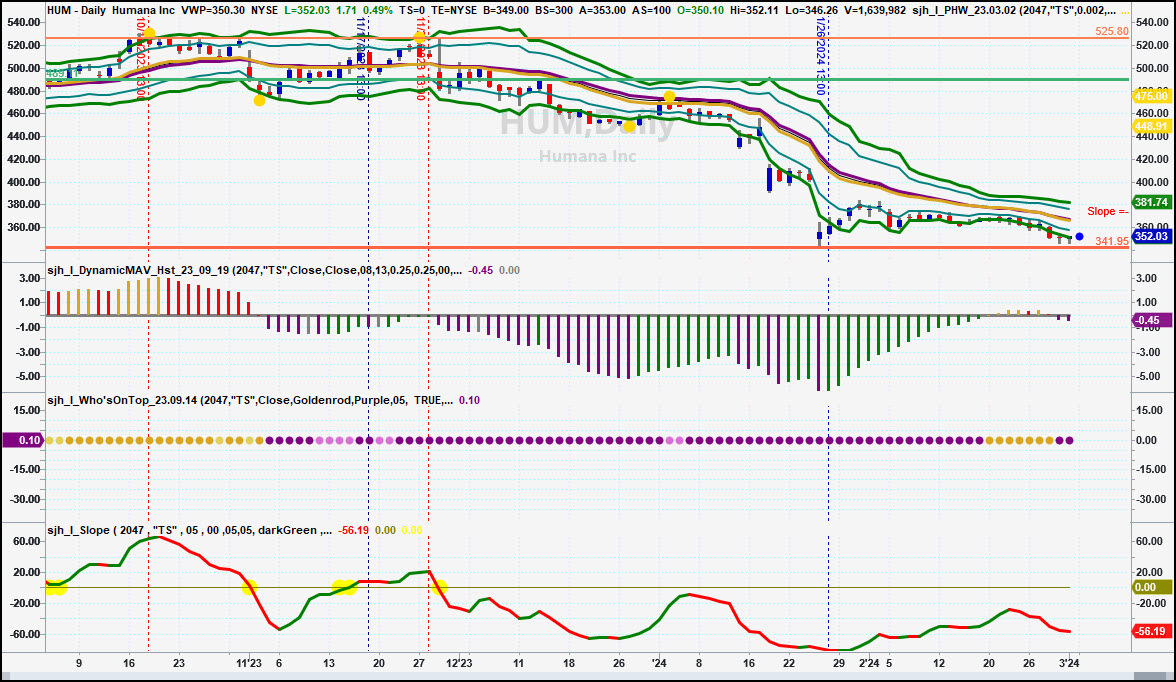Click the B=349.00 bid value
This screenshot has width=1176, height=682.
pos(506,11)
